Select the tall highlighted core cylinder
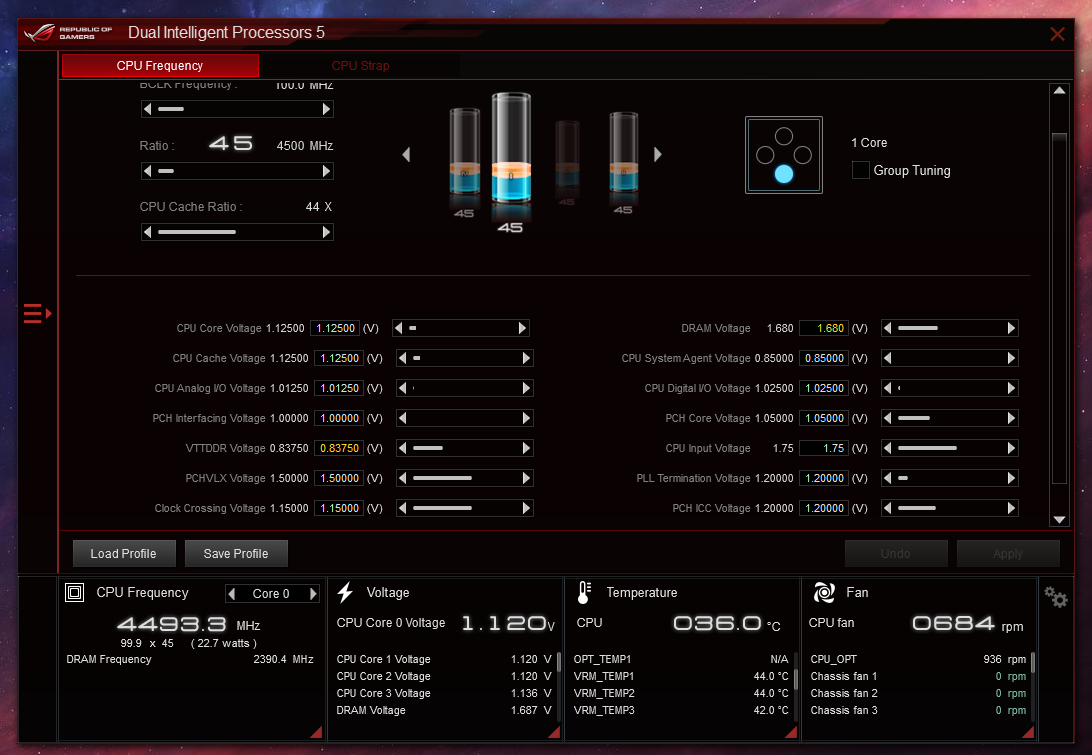This screenshot has width=1092, height=755. tap(511, 148)
